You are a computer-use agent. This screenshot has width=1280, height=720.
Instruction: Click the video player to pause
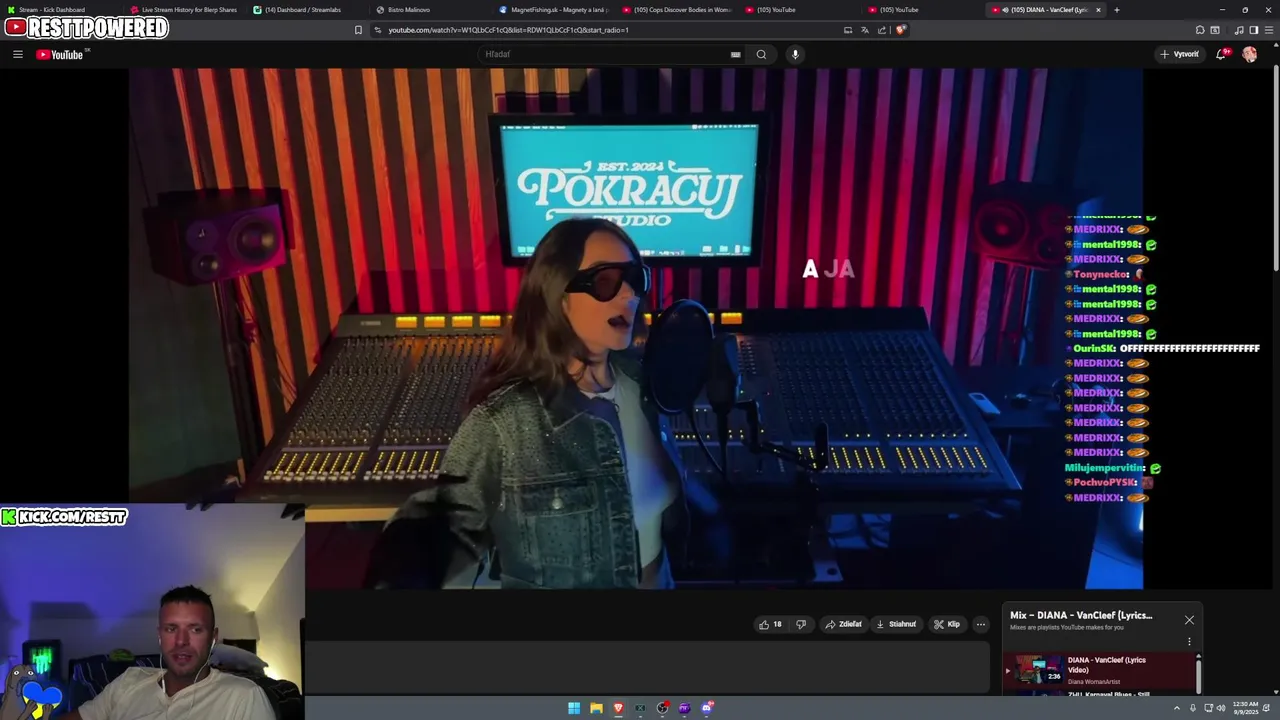click(635, 328)
